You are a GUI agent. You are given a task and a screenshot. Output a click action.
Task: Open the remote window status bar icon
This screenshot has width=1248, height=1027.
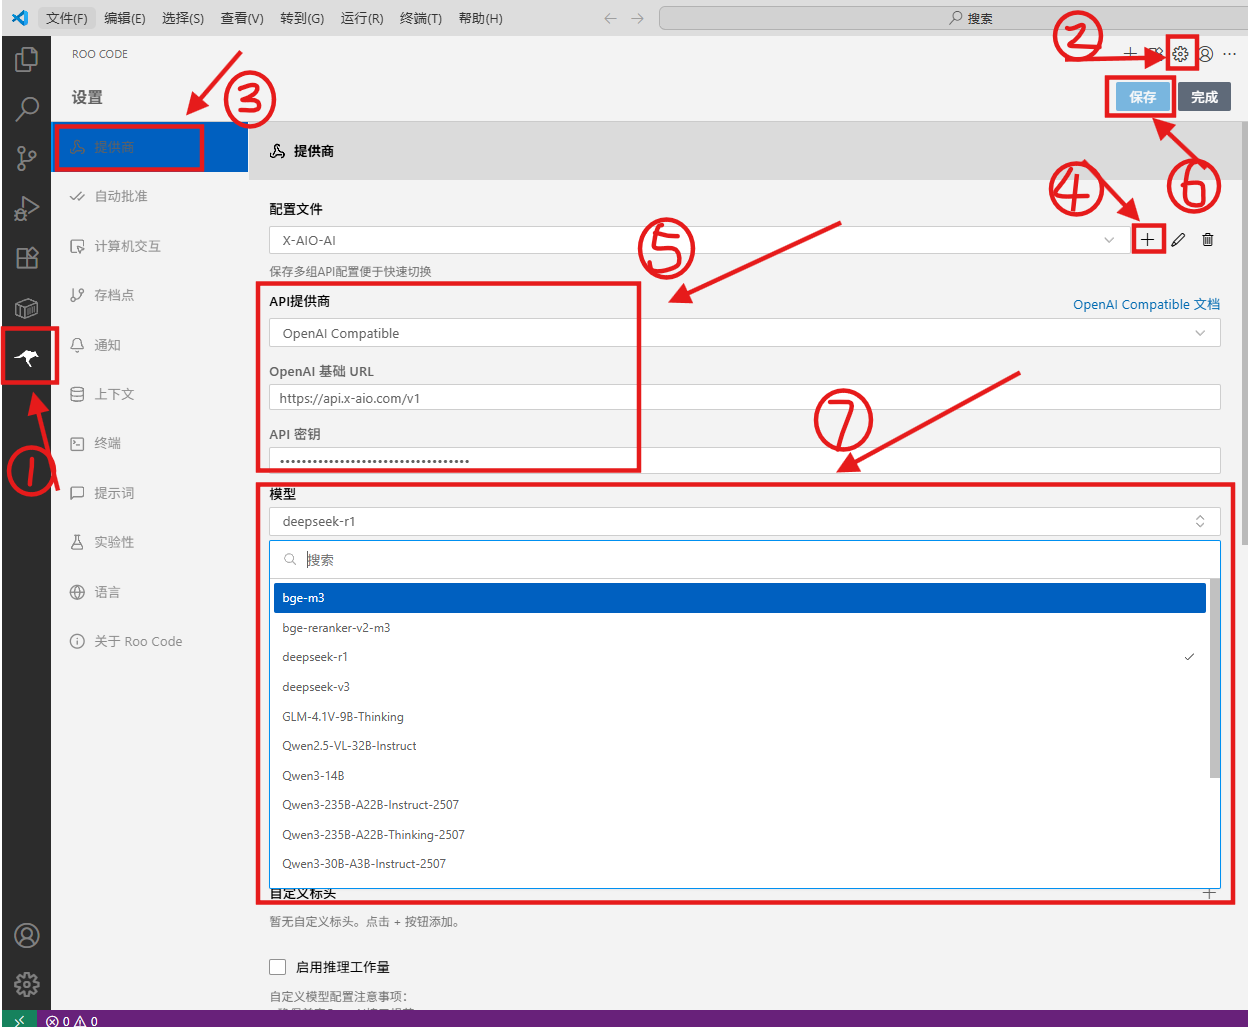pyautogui.click(x=19, y=1020)
